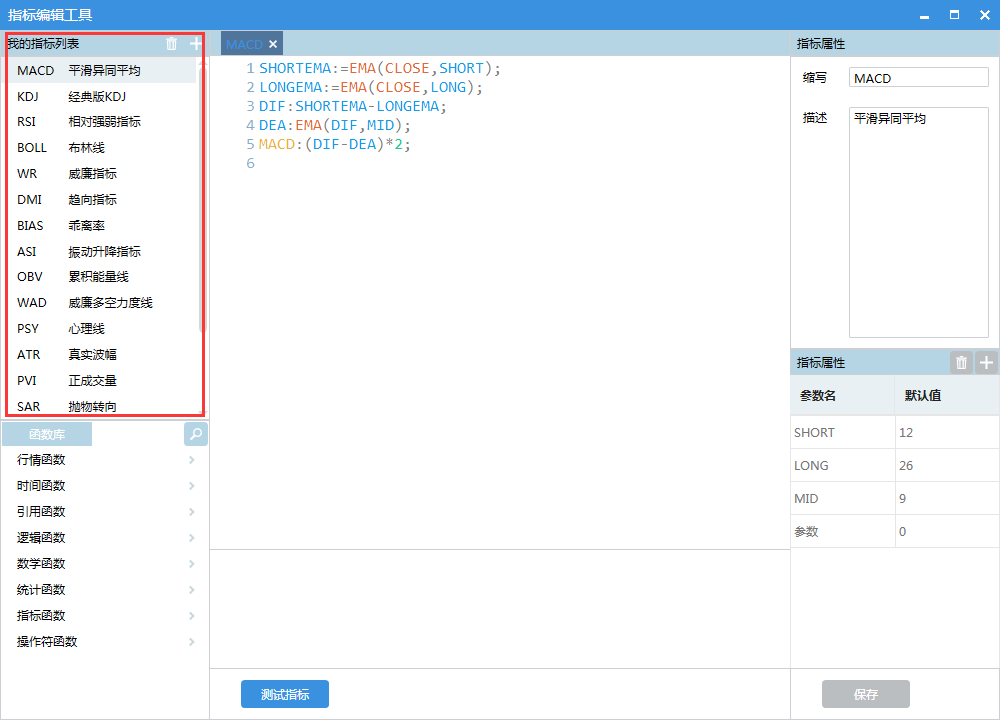
Task: Minimize the indicator editor window
Action: pyautogui.click(x=924, y=15)
